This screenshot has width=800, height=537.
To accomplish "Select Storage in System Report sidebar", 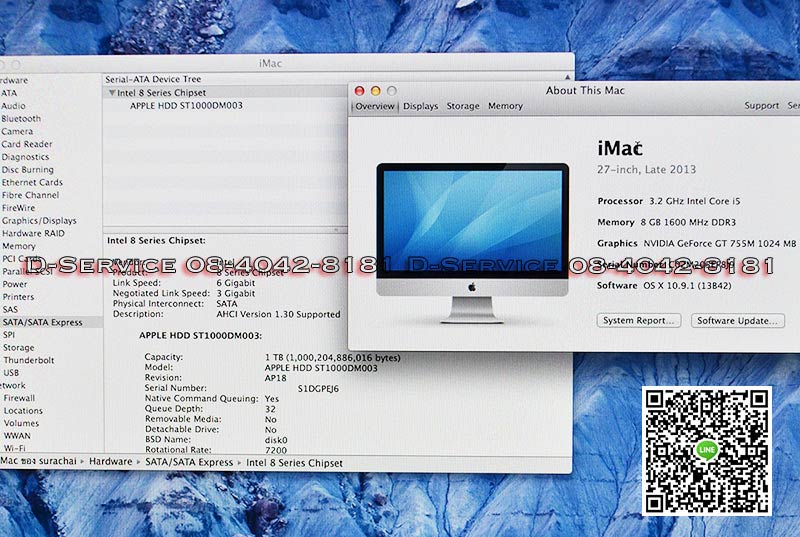I will (x=19, y=347).
